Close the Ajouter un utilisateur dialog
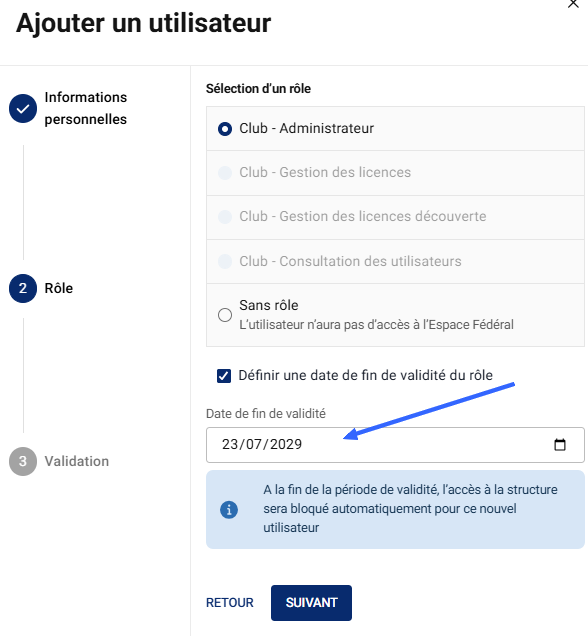The width and height of the screenshot is (588, 640). click(573, 4)
